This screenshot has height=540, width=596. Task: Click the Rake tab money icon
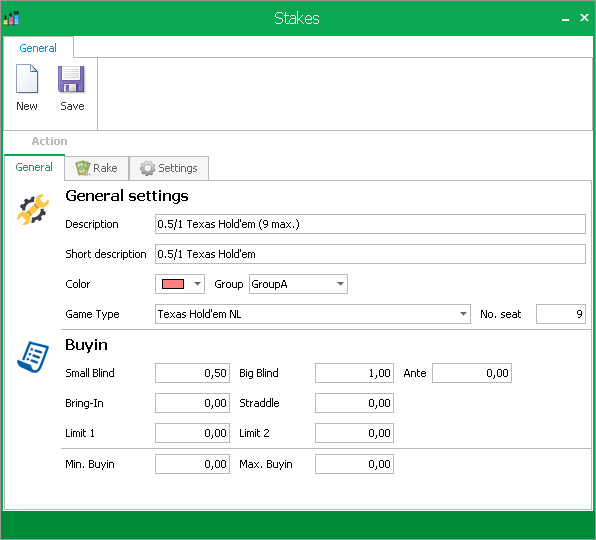coord(83,168)
